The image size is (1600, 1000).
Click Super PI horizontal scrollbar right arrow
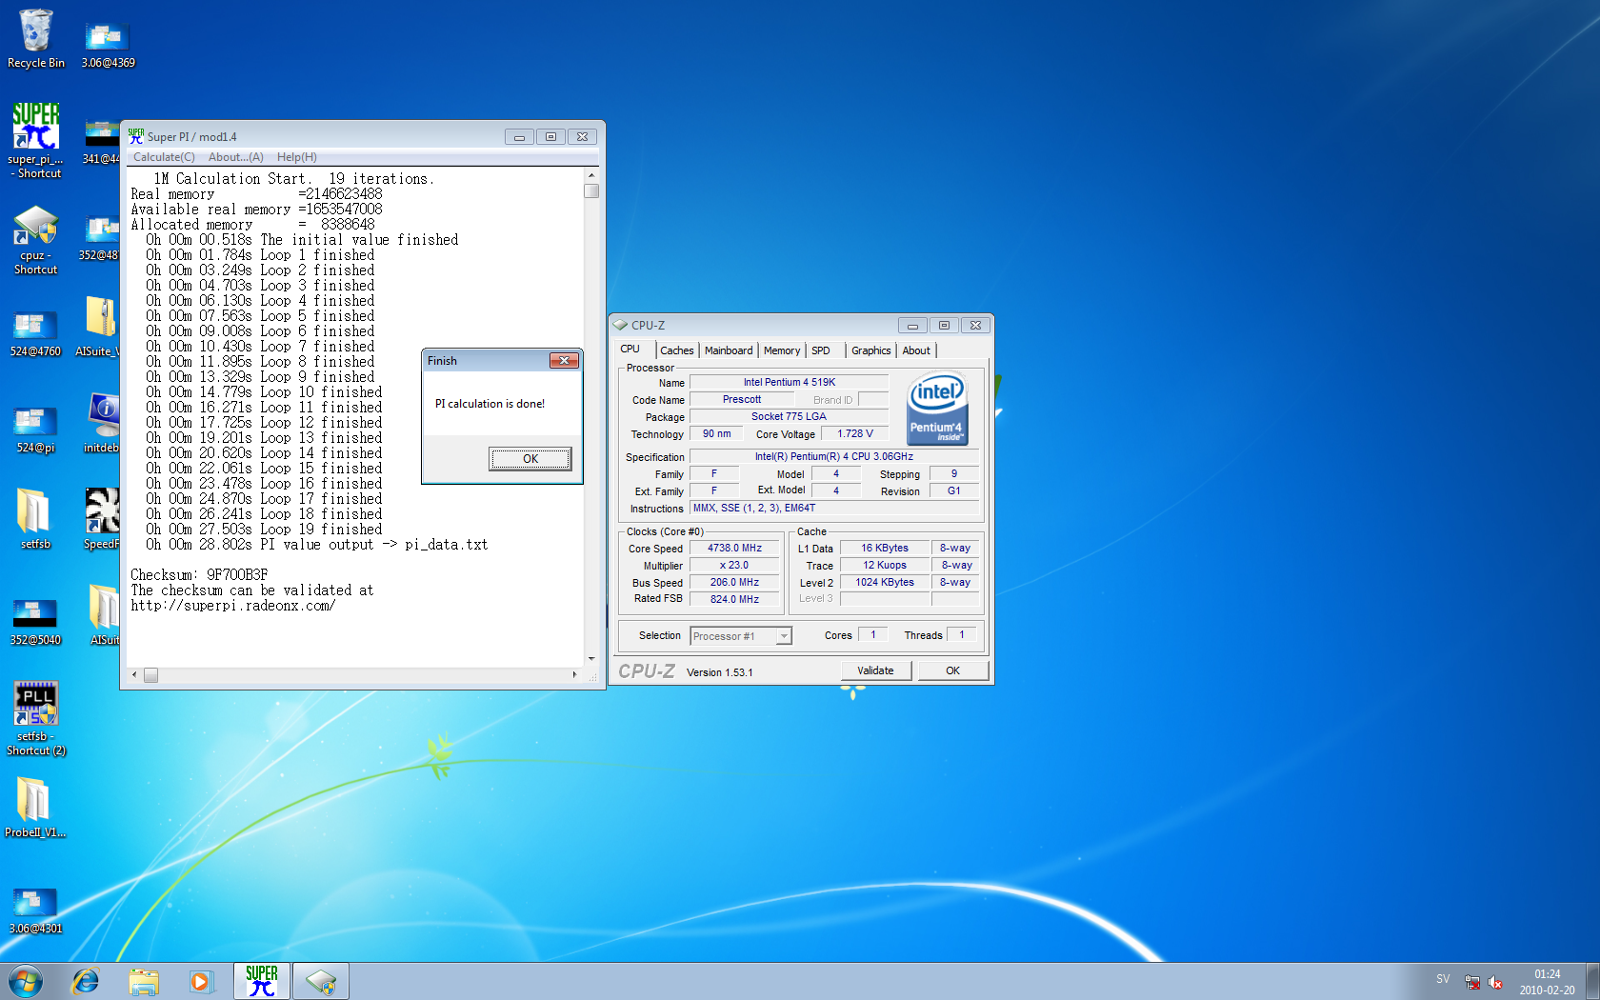pos(574,675)
